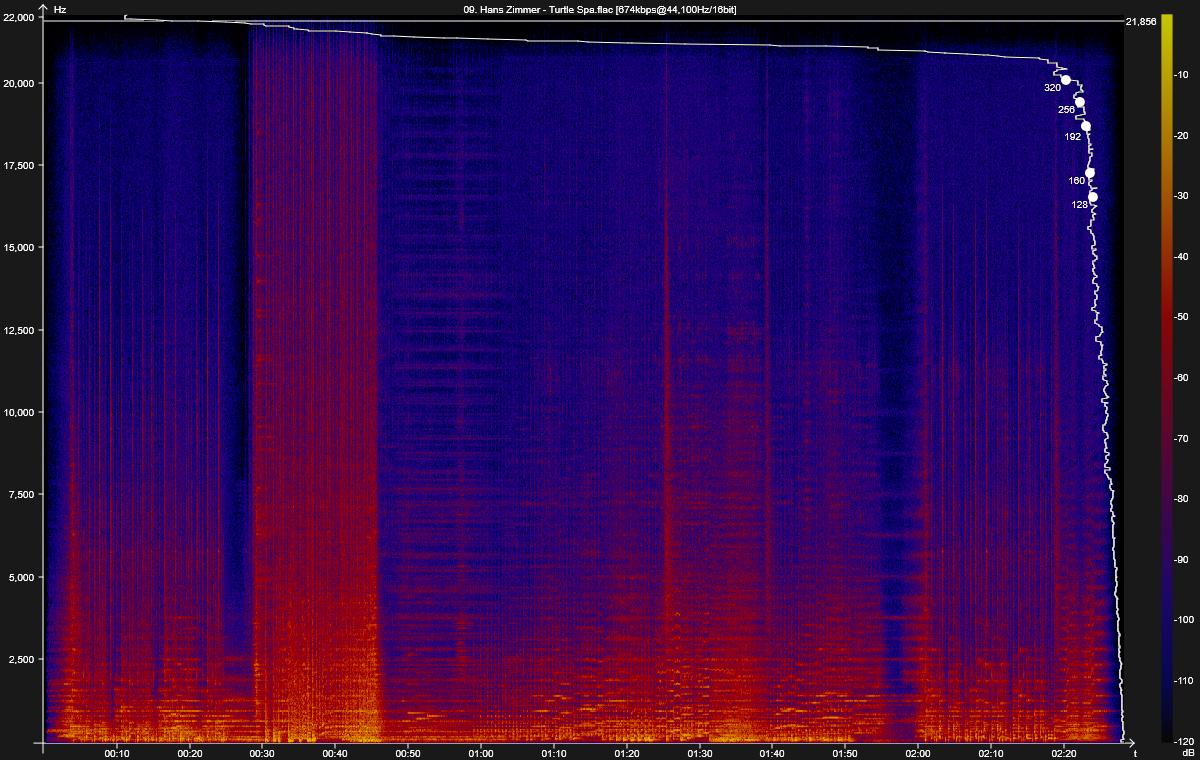Click the 00:10 time axis label
1200x760 pixels.
point(118,752)
